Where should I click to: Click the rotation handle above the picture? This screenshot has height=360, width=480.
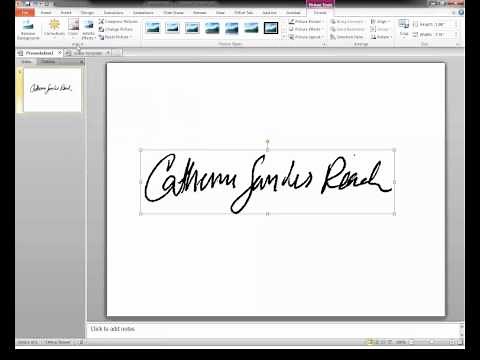(x=268, y=141)
